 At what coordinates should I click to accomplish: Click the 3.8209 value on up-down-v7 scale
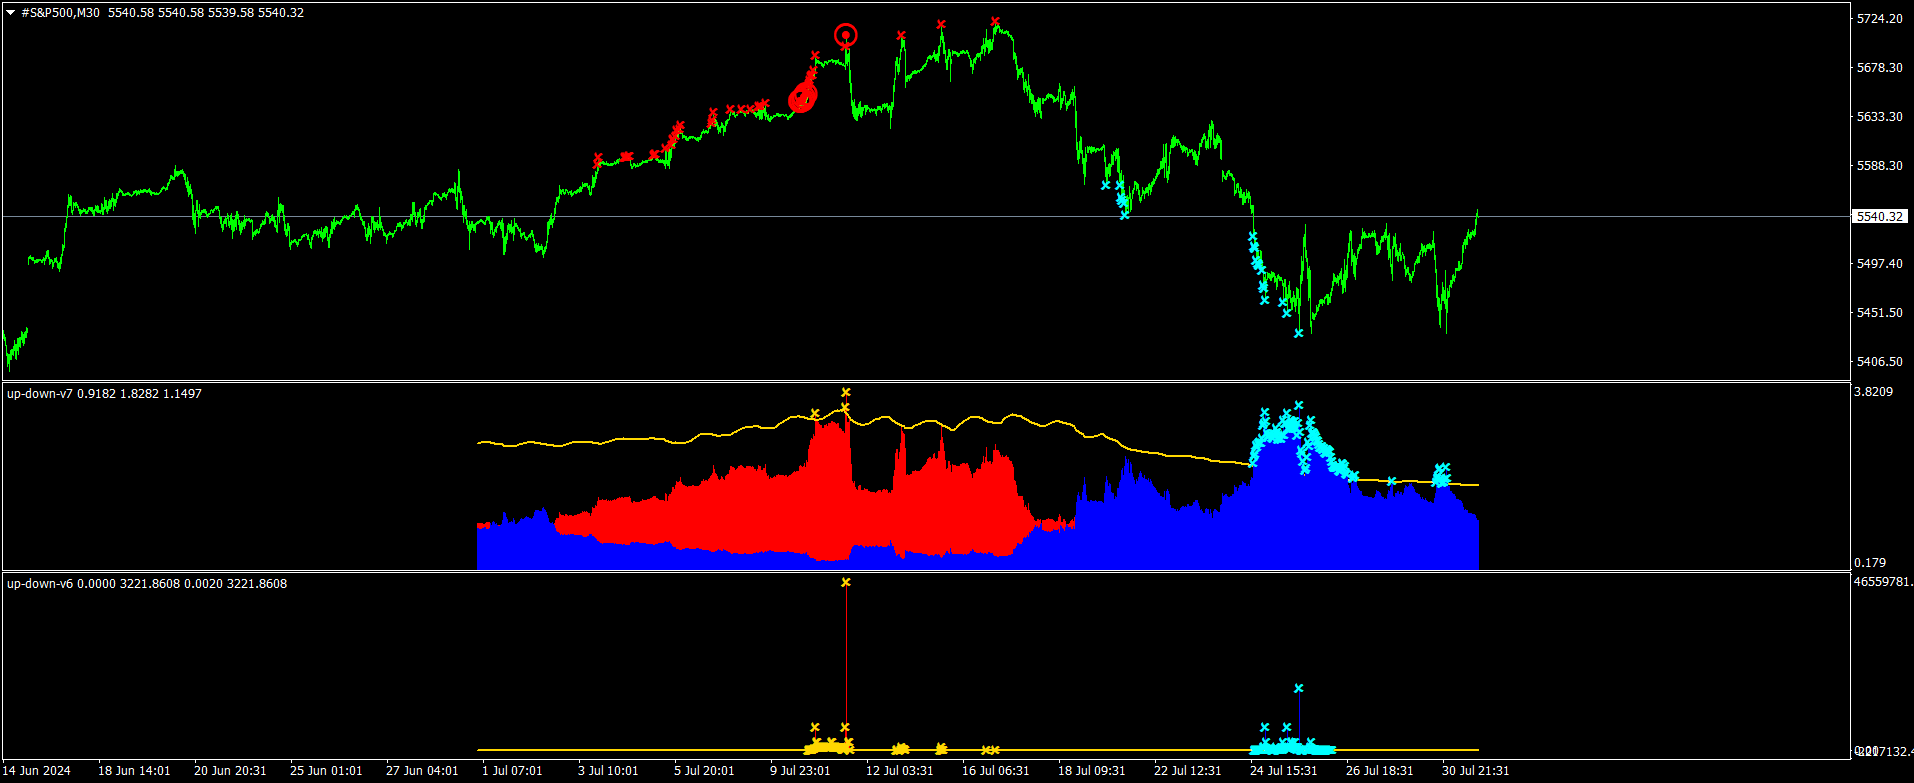click(x=1873, y=392)
